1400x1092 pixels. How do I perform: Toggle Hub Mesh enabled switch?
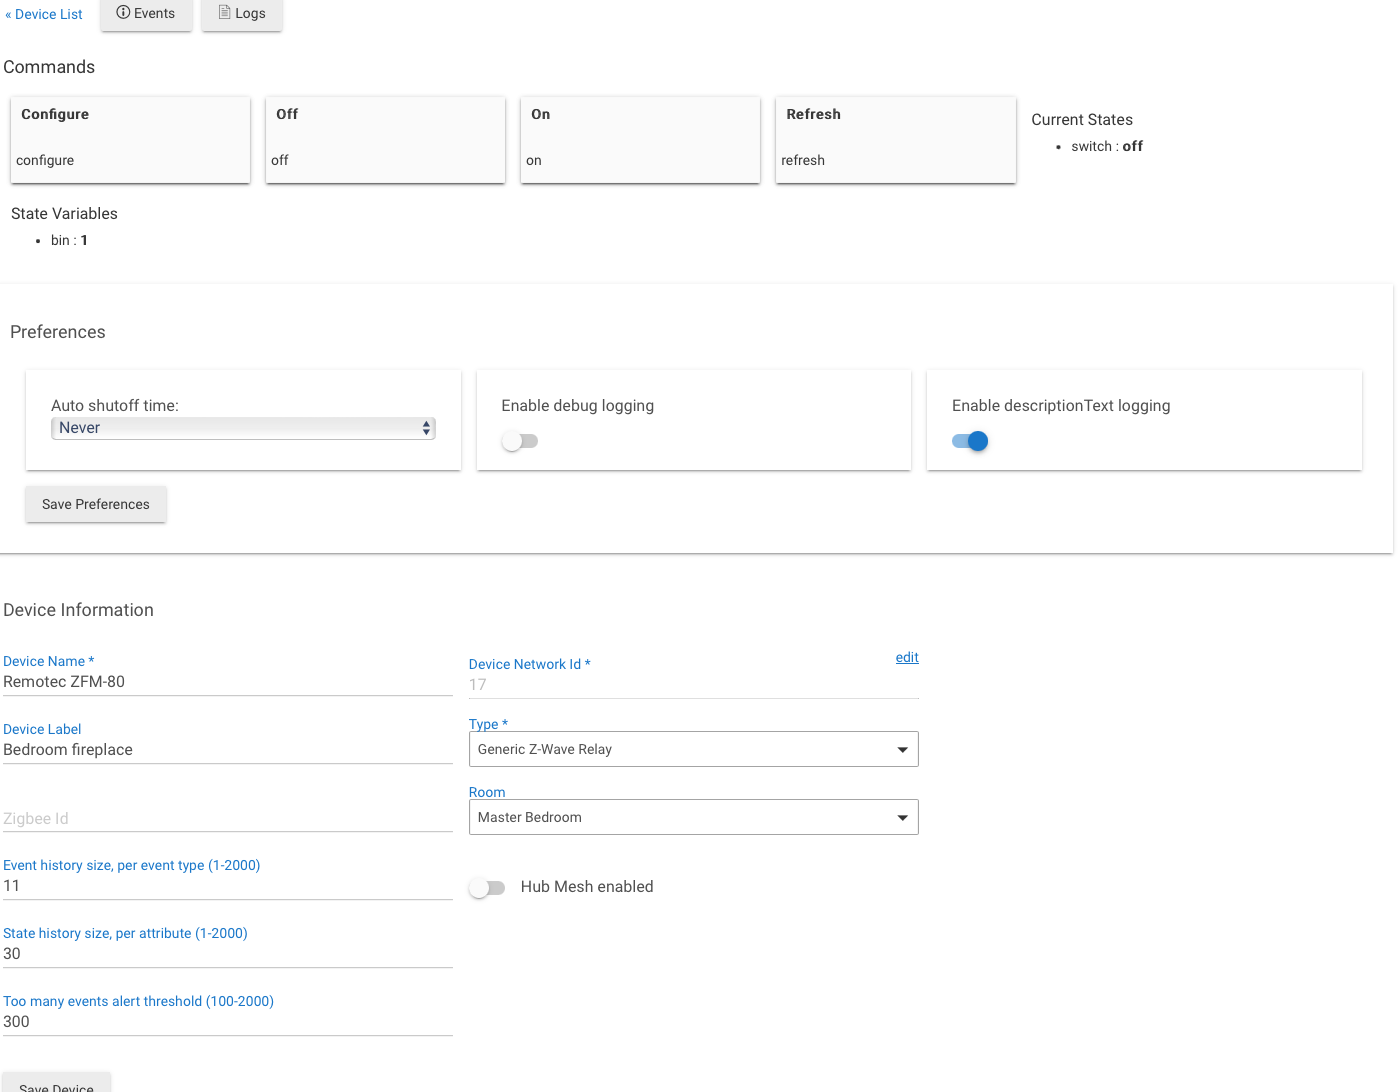coord(487,887)
